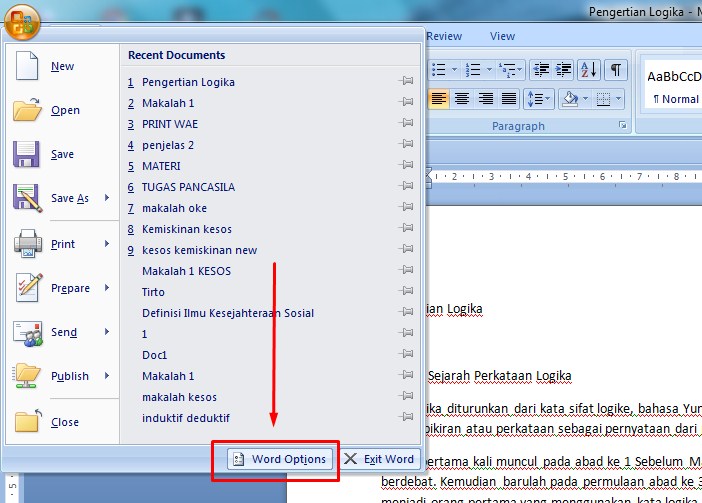This screenshot has height=503, width=702.
Task: Apply bullet list formatting
Action: pyautogui.click(x=439, y=70)
